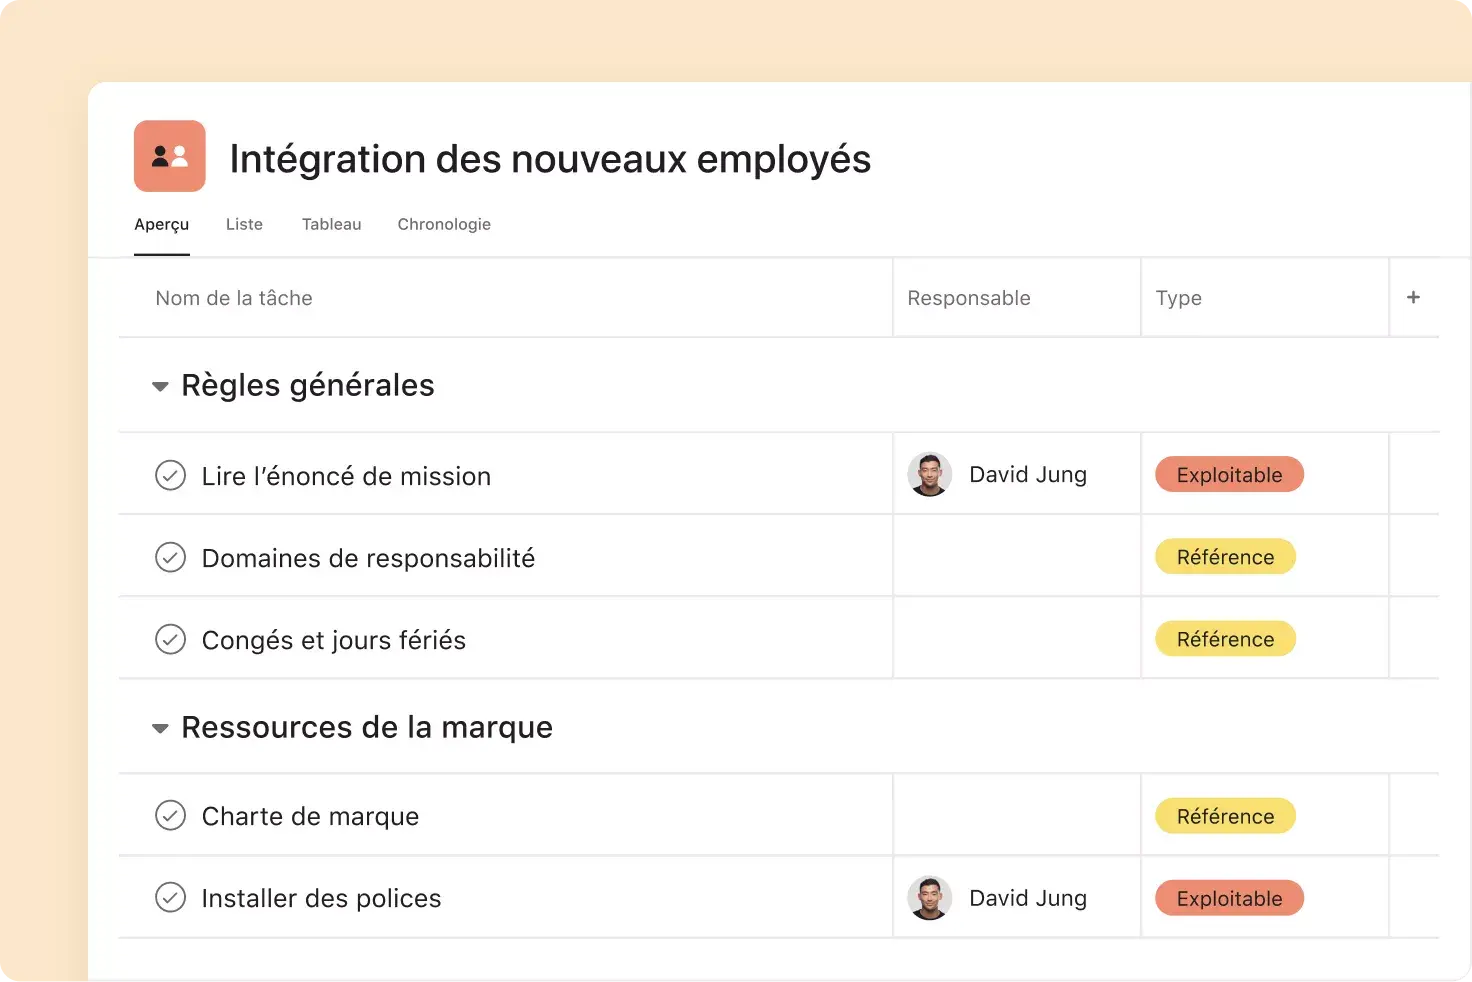Open the Tableau view
1472x982 pixels.
click(x=331, y=224)
